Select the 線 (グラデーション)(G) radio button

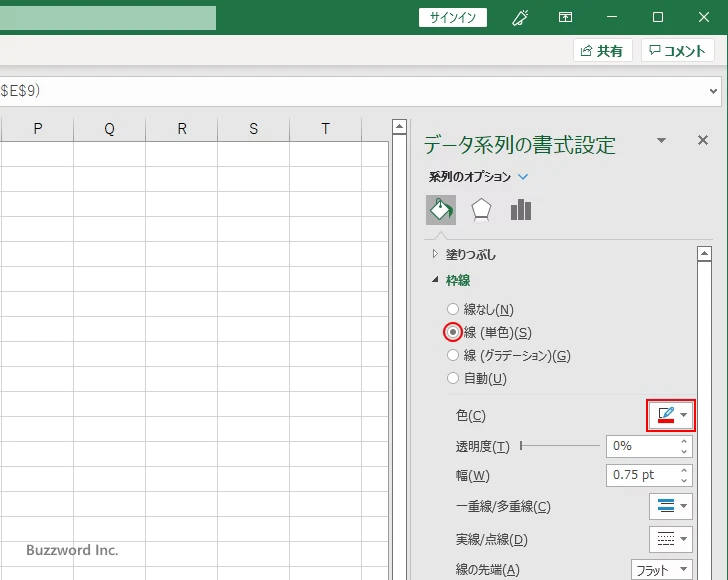pos(453,355)
